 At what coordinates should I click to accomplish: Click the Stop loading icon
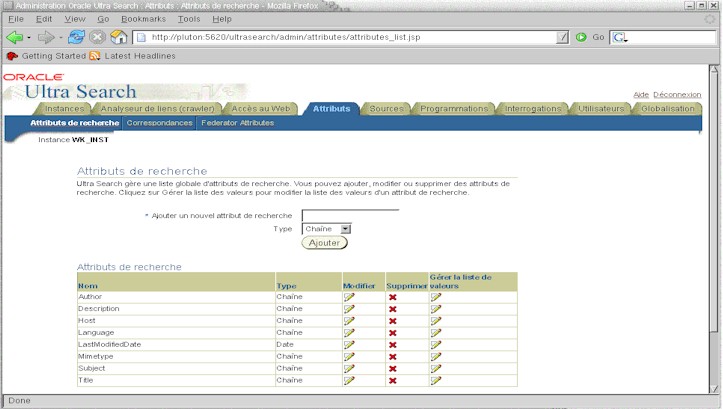pyautogui.click(x=97, y=37)
